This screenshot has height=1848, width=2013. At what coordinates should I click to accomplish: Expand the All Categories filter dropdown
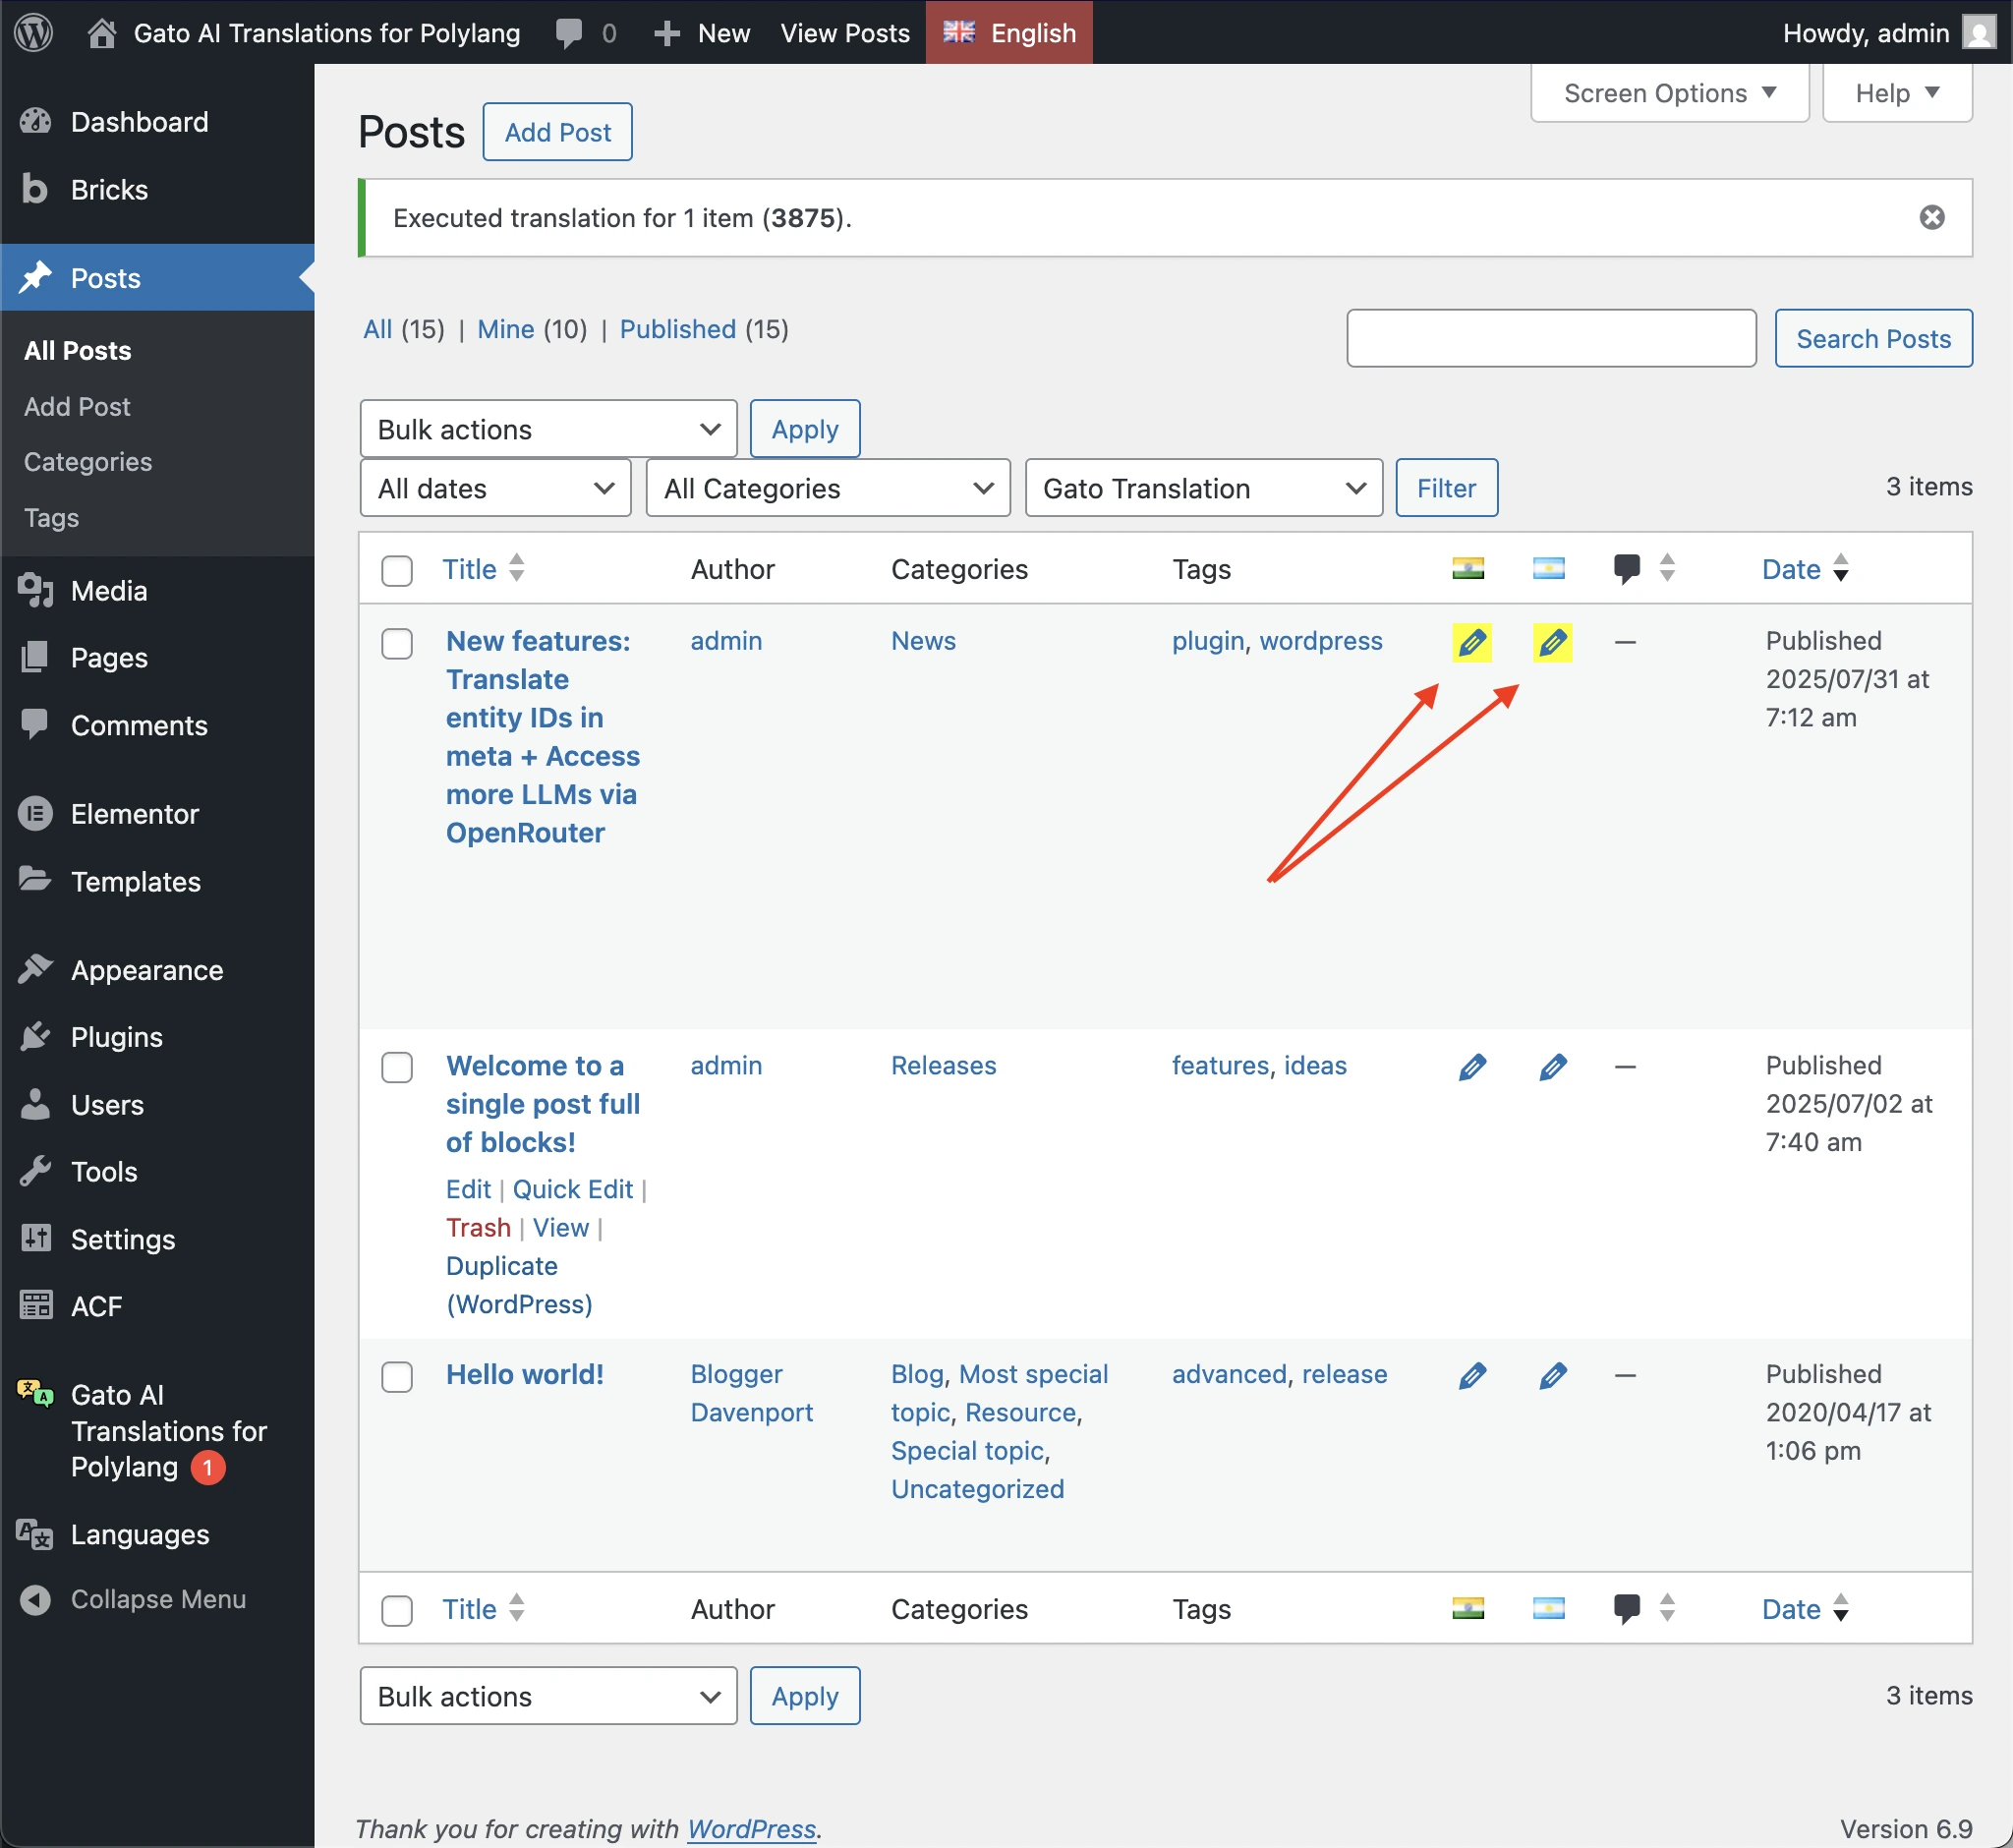(x=827, y=488)
